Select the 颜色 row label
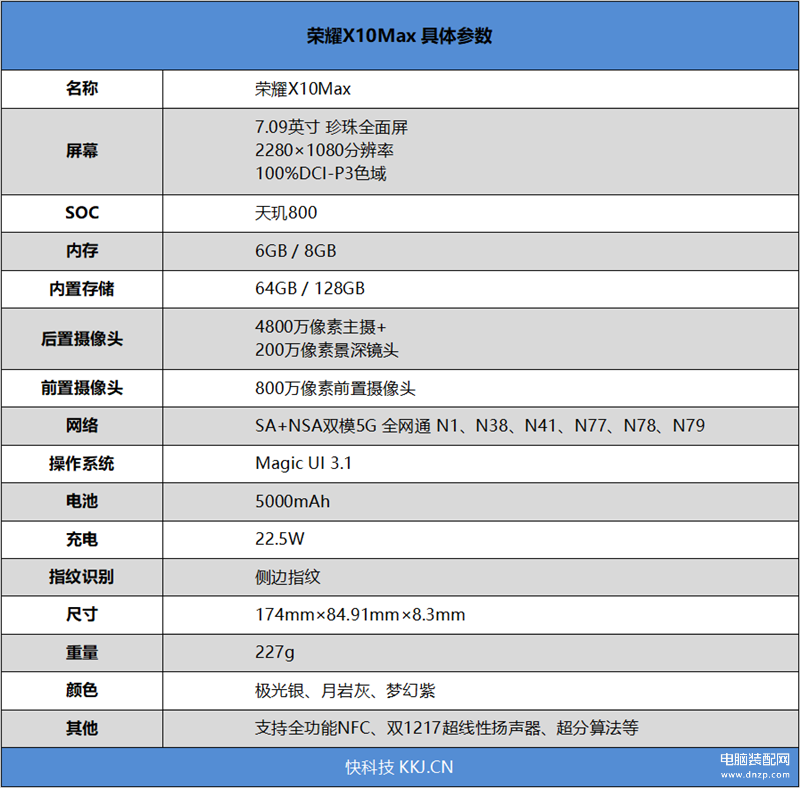This screenshot has width=800, height=788. tap(82, 690)
